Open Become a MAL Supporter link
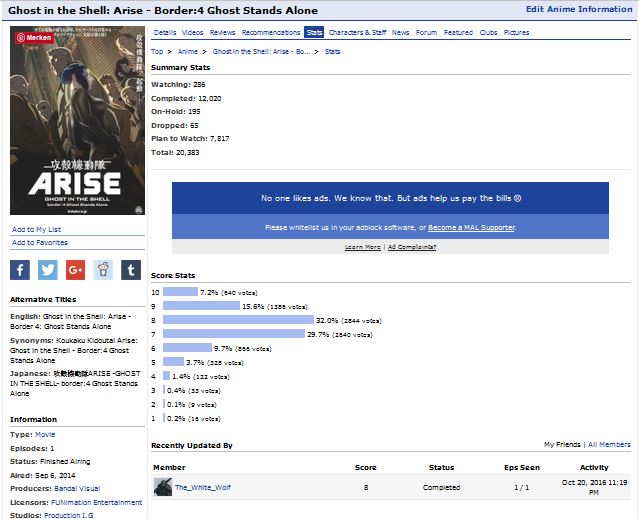This screenshot has height=519, width=639. point(472,228)
